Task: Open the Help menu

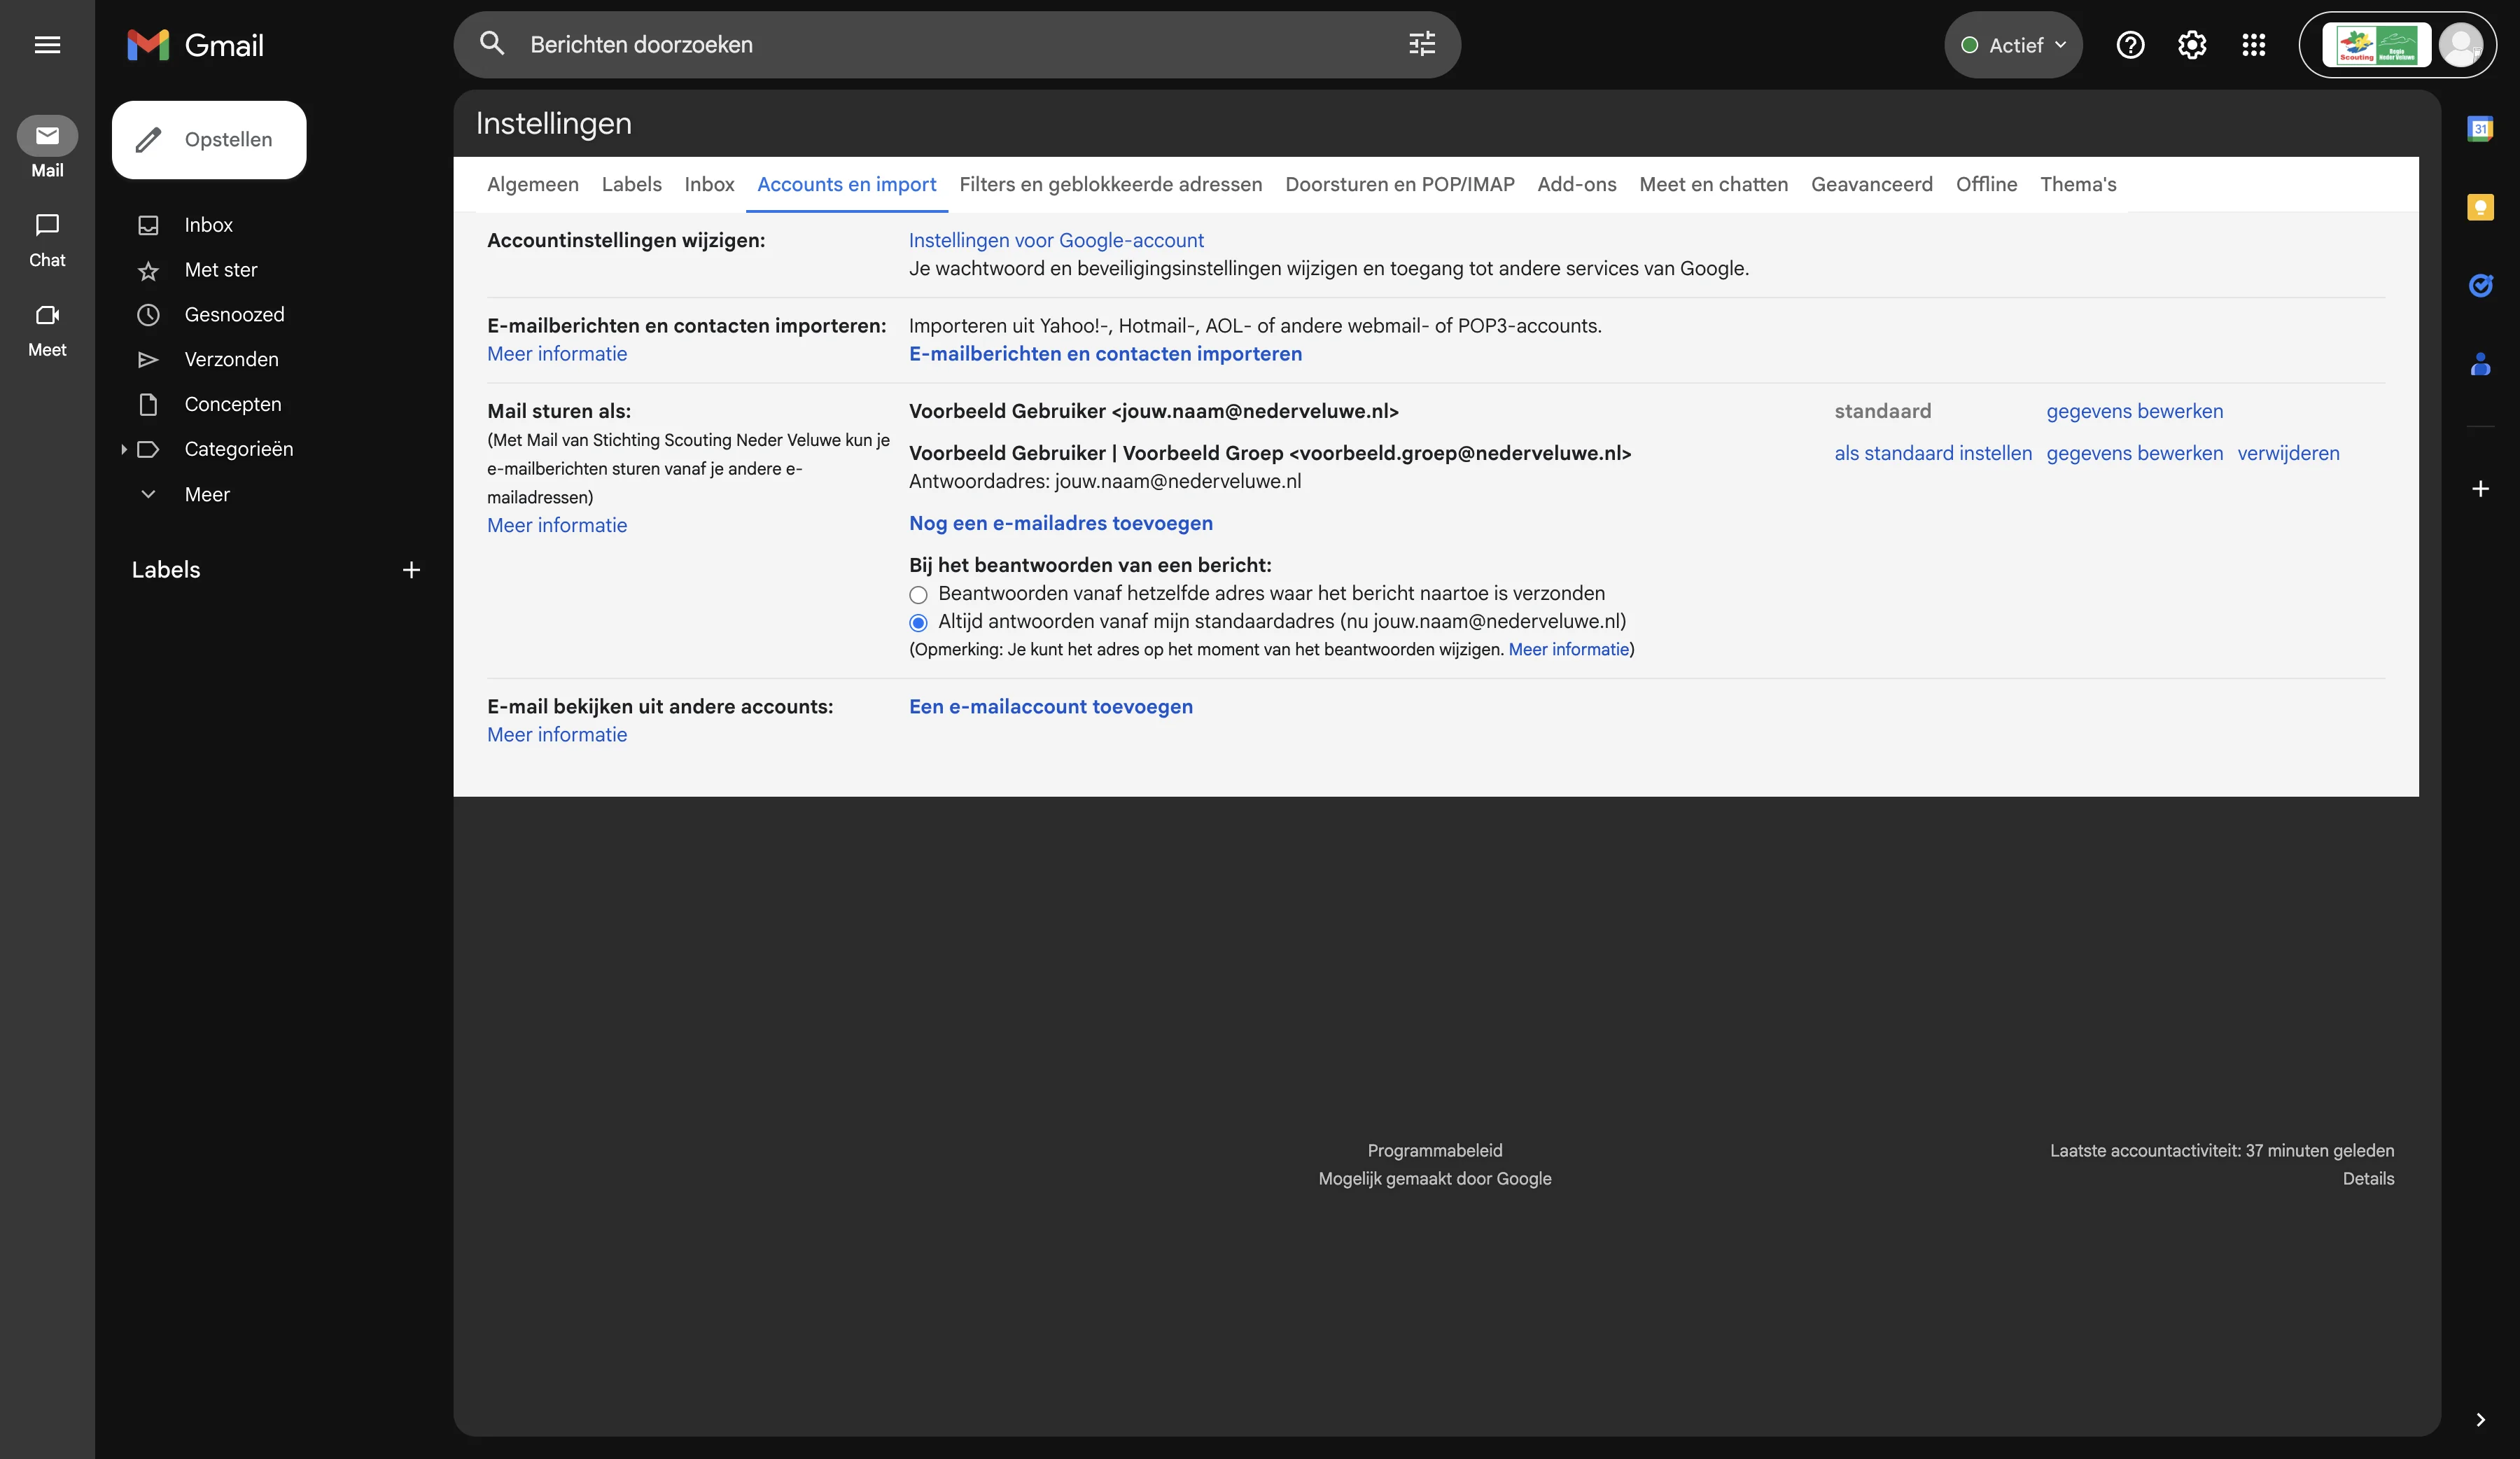Action: click(2131, 45)
